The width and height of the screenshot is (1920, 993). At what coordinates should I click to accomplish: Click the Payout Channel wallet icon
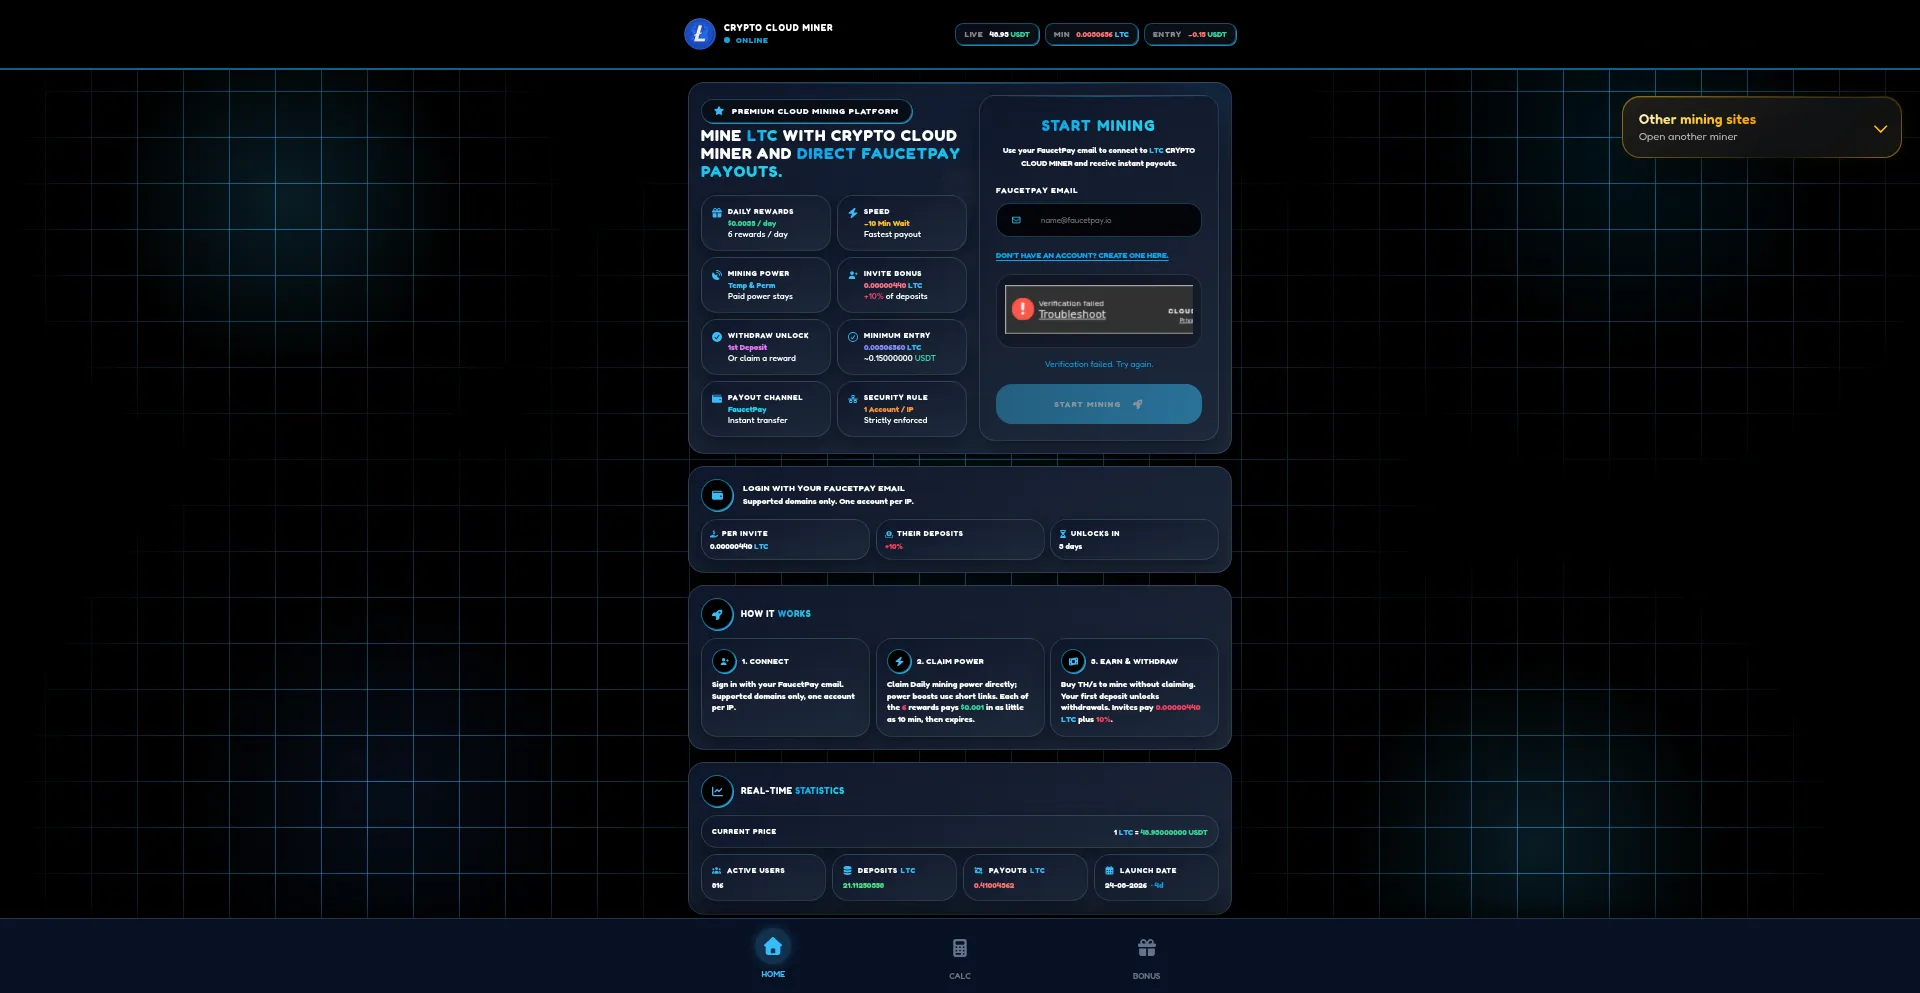click(x=717, y=399)
